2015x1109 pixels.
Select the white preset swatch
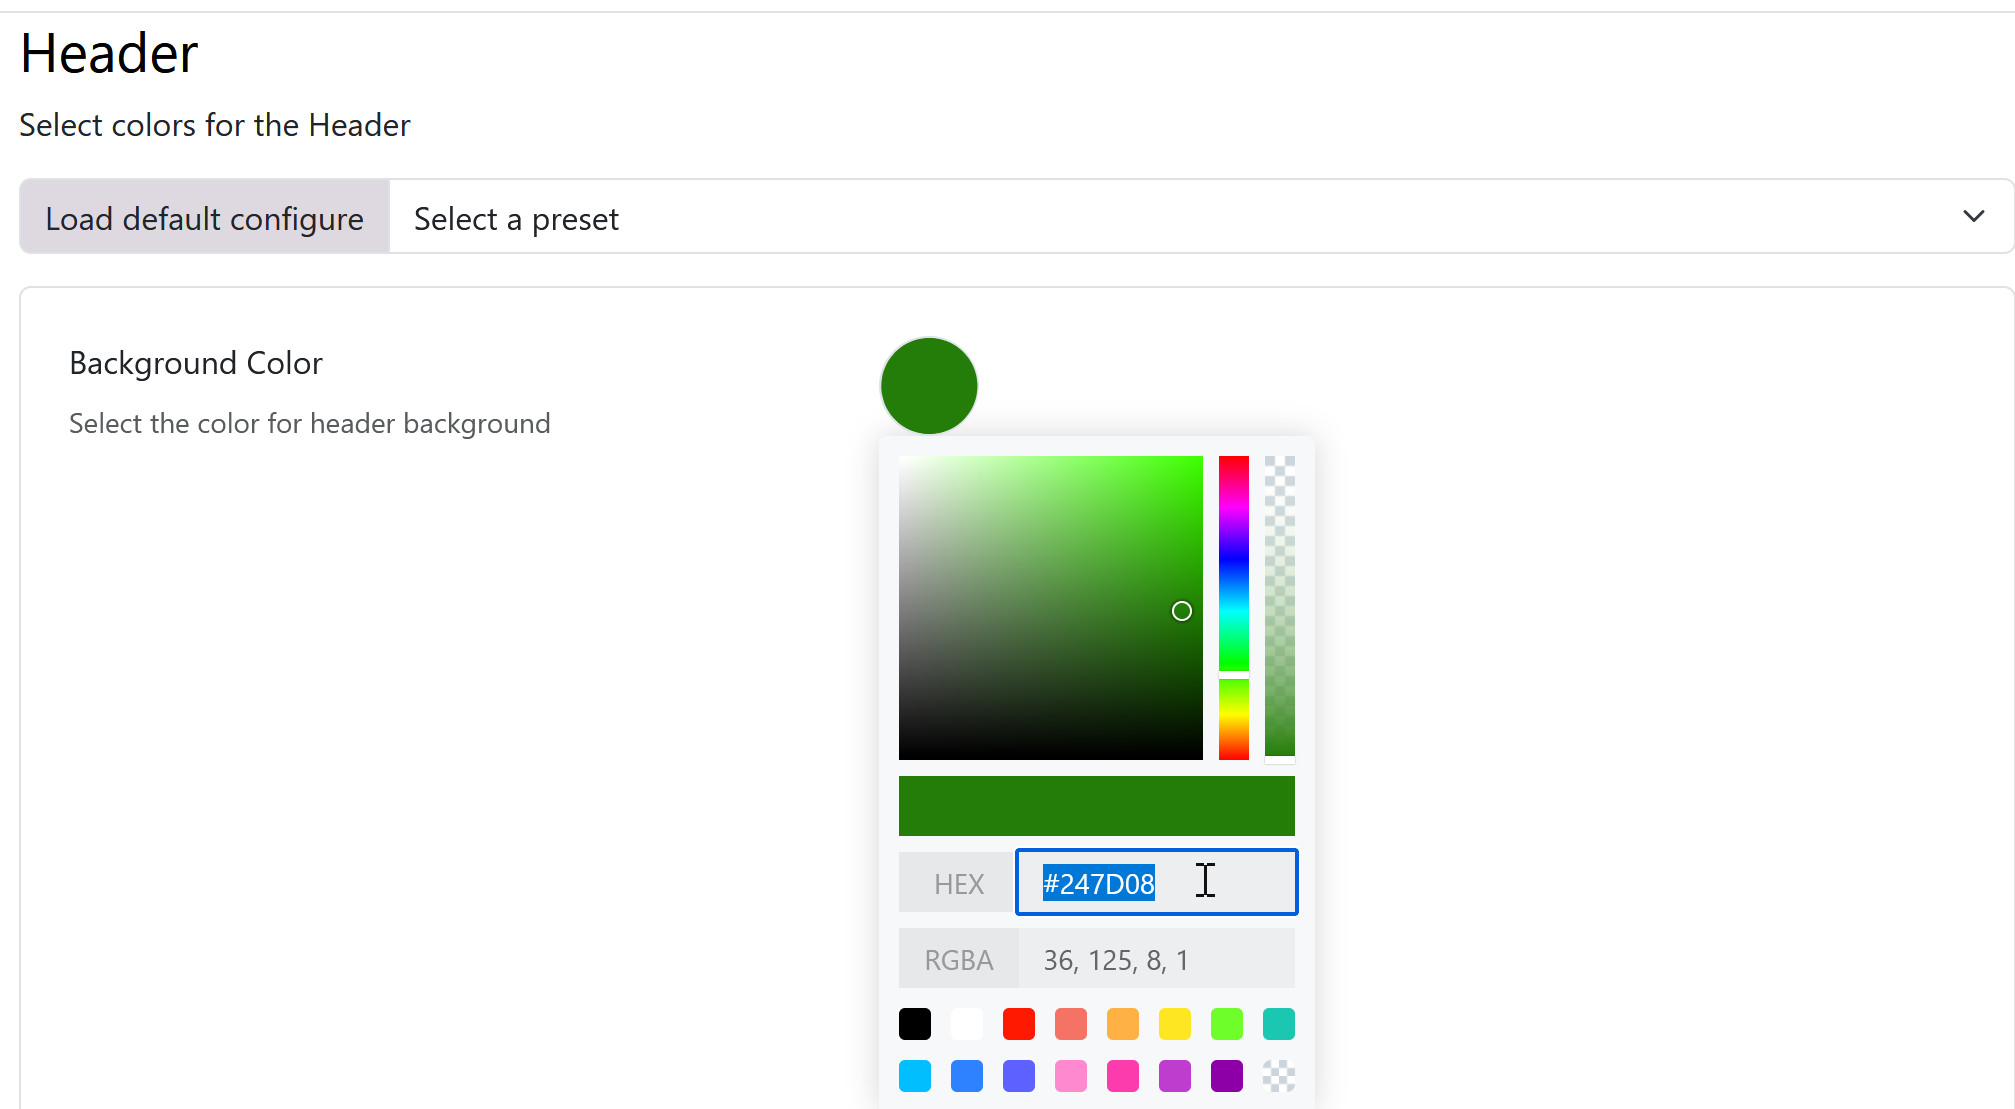(966, 1024)
